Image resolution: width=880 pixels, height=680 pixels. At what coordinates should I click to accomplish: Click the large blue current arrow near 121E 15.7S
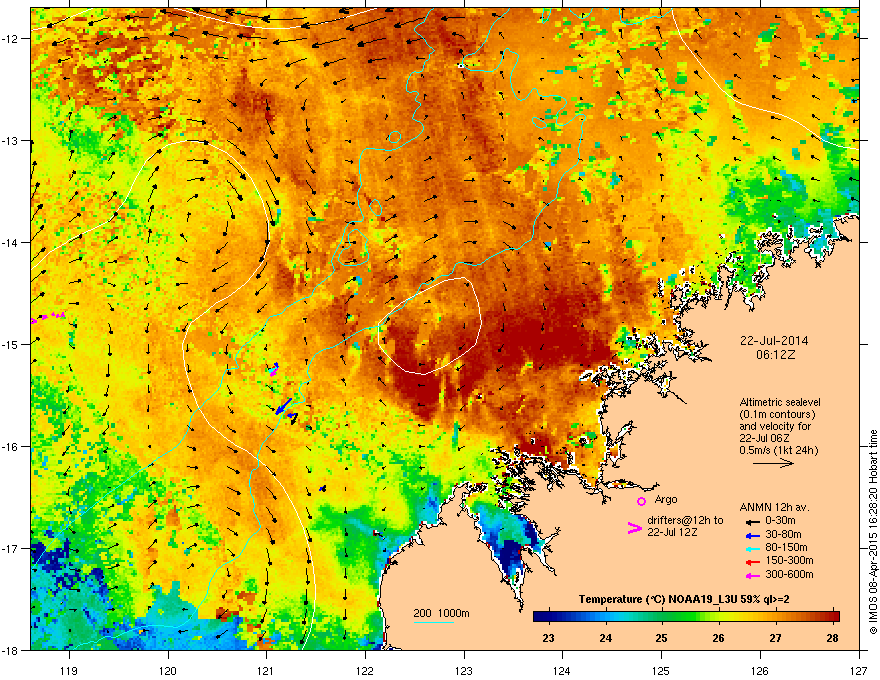coord(283,406)
